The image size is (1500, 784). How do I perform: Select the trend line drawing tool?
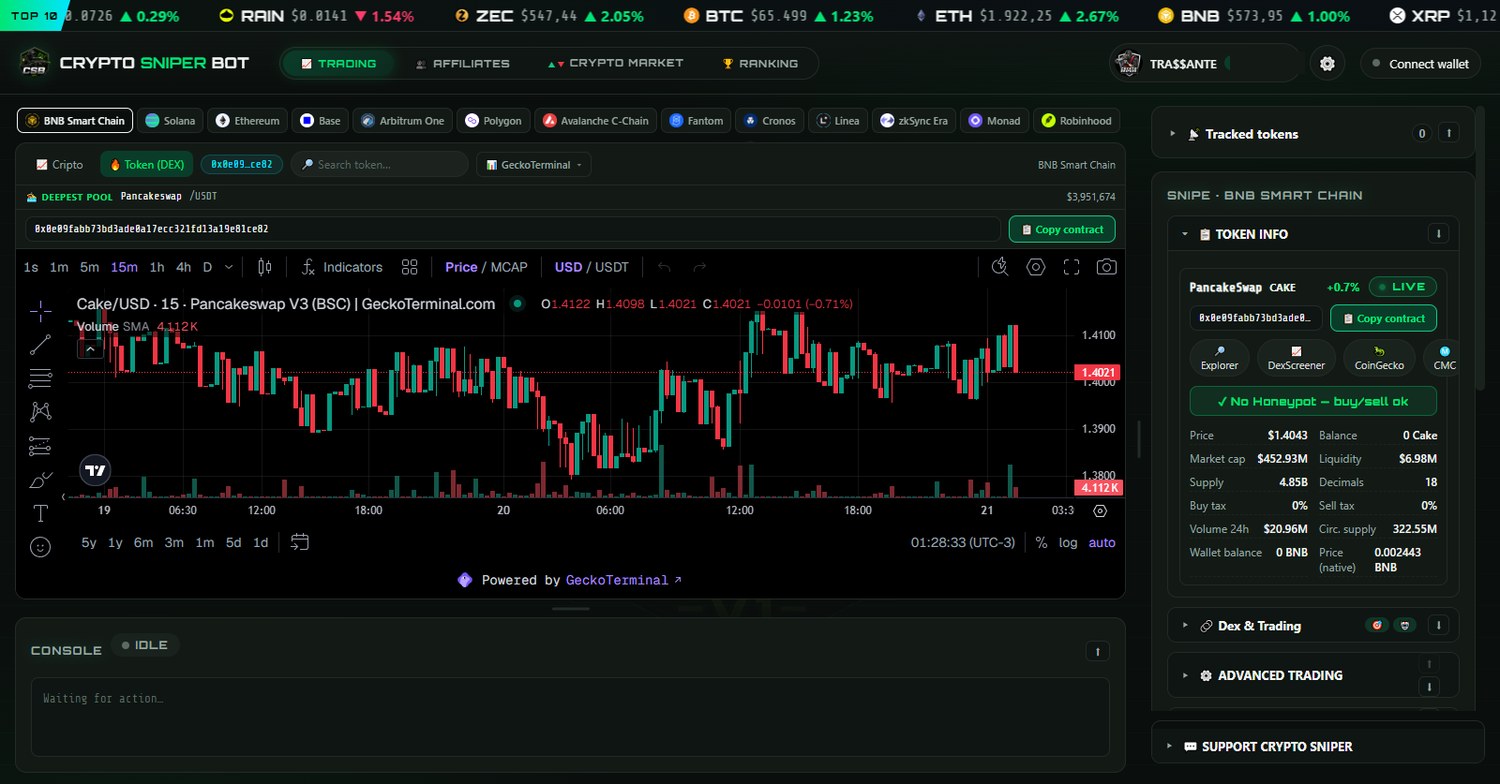(x=40, y=345)
